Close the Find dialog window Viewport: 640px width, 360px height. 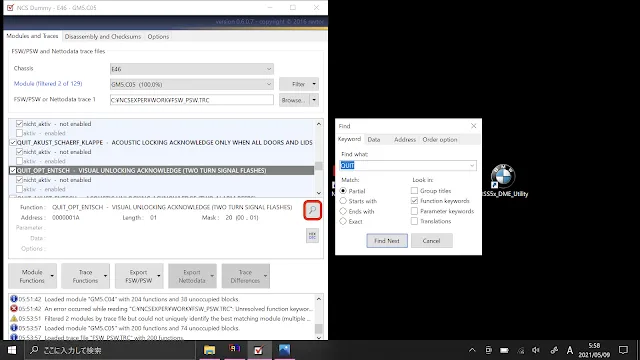[473, 126]
